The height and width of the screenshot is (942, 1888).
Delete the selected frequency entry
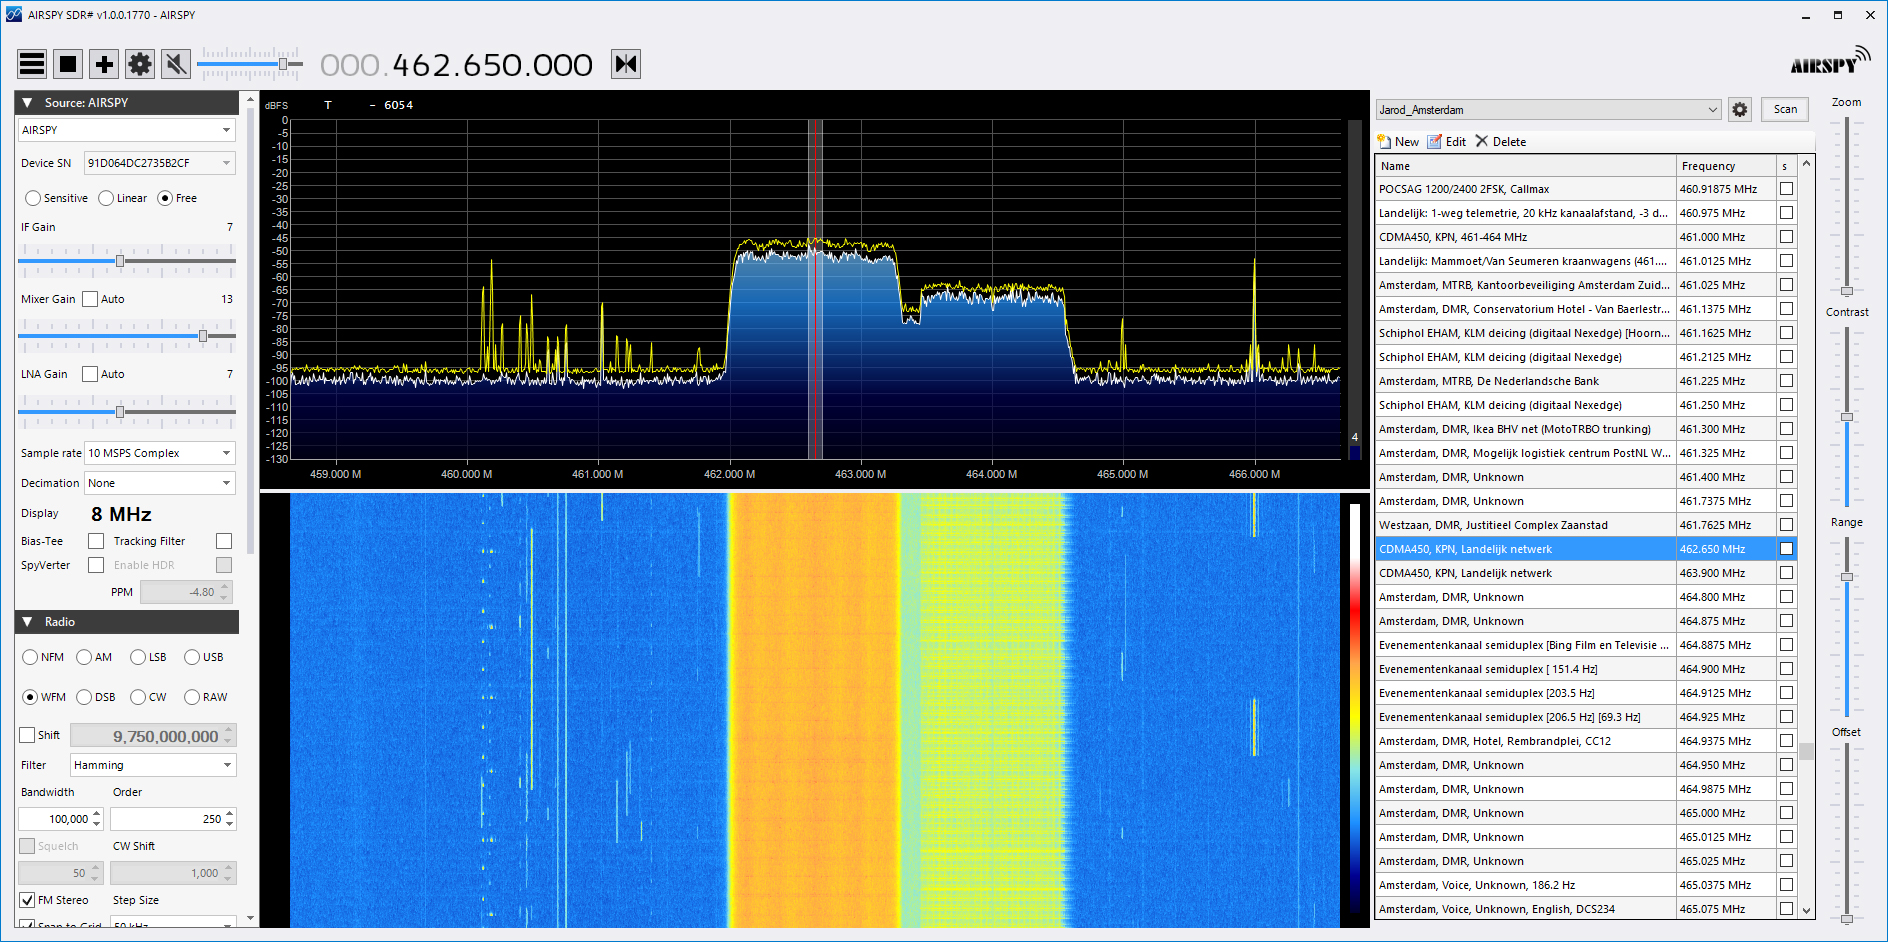click(1501, 142)
